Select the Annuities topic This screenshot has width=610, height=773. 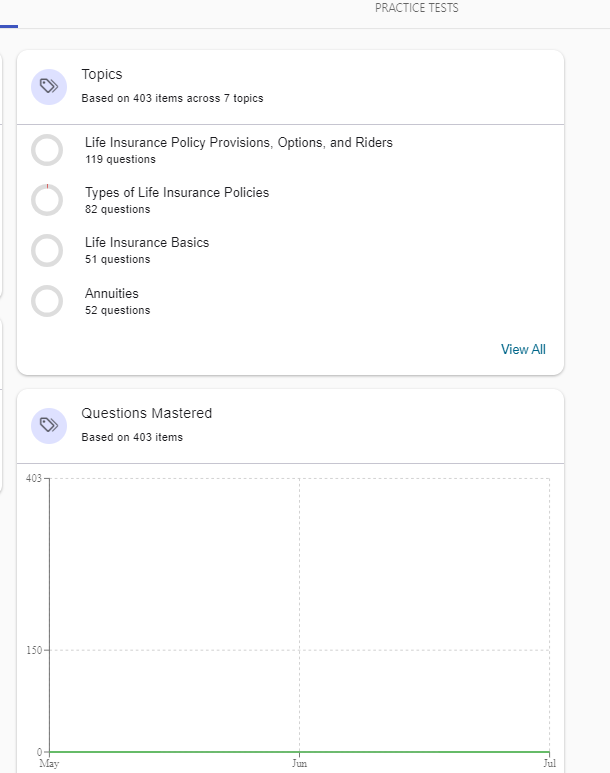coord(111,294)
